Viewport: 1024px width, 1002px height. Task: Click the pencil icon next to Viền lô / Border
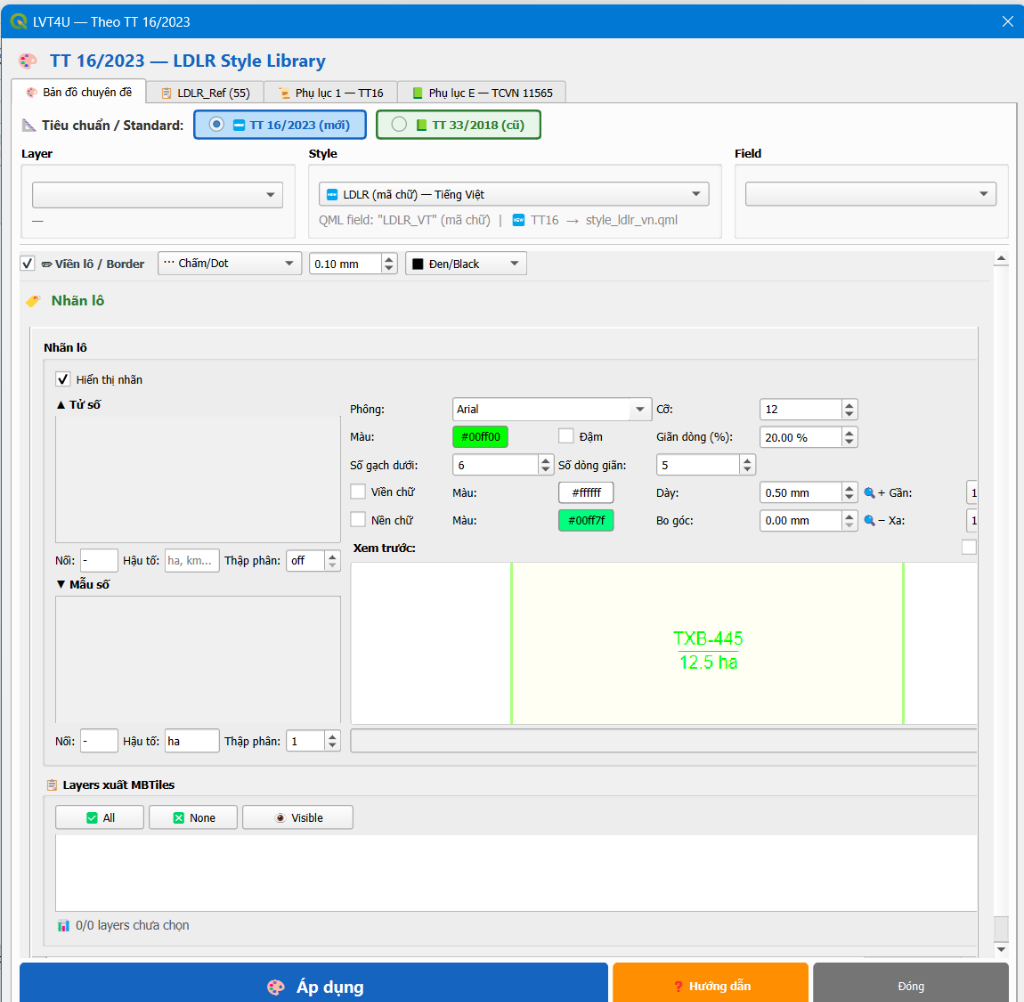coord(47,264)
